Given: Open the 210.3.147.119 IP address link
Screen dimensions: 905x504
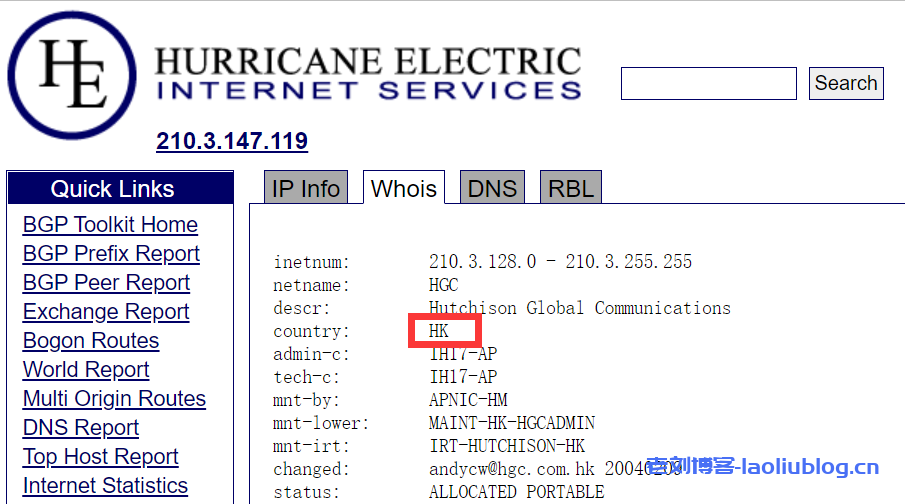Looking at the screenshot, I should (232, 142).
